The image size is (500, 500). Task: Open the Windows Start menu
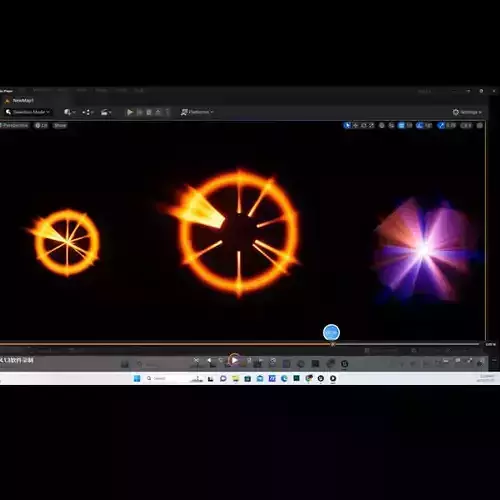[137, 378]
